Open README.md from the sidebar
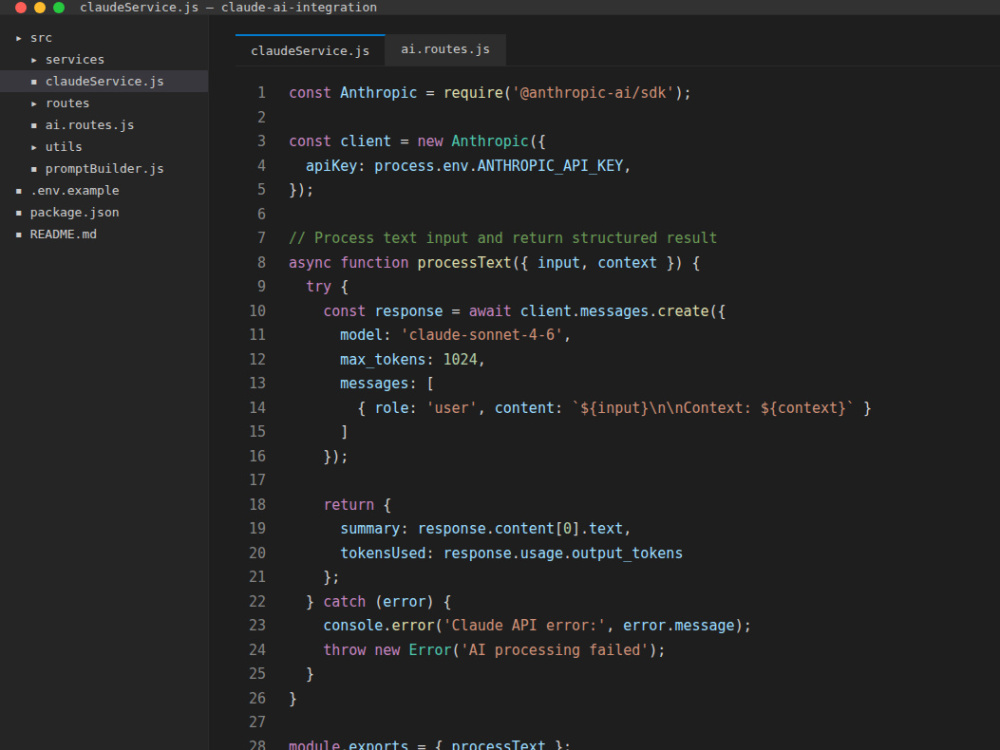This screenshot has height=750, width=1000. [x=104, y=234]
